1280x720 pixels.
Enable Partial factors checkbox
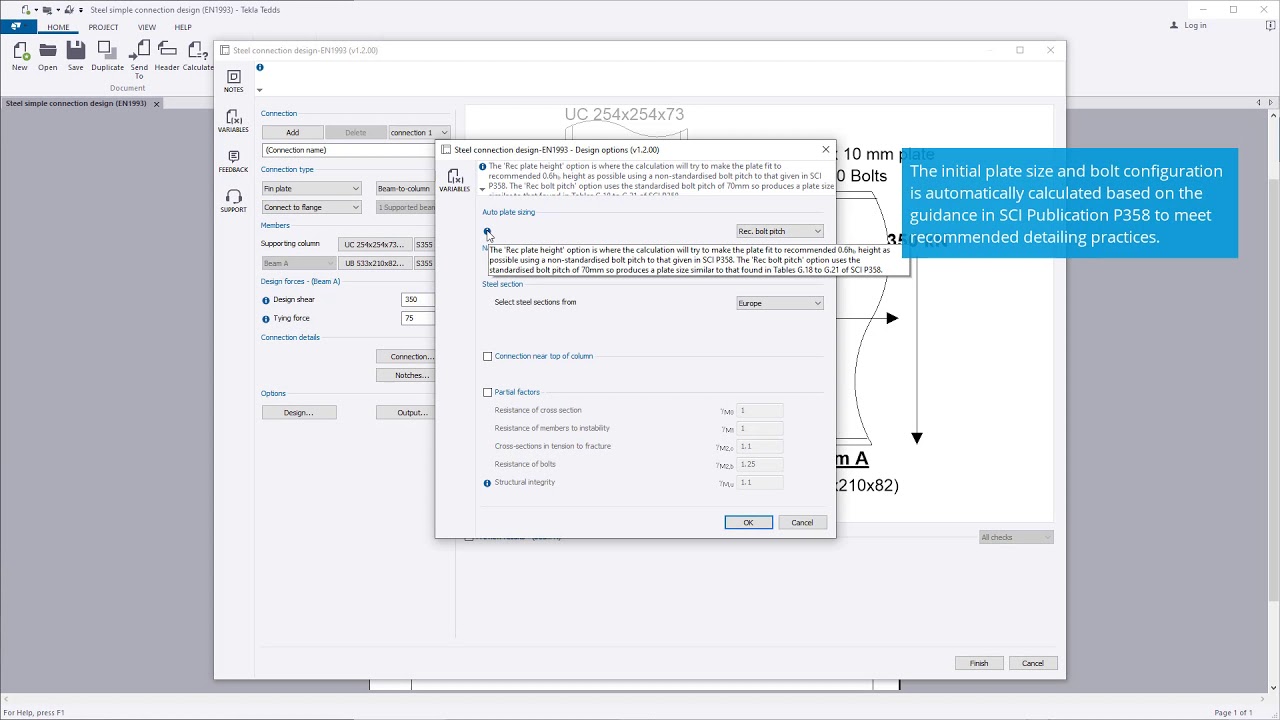[x=487, y=393]
